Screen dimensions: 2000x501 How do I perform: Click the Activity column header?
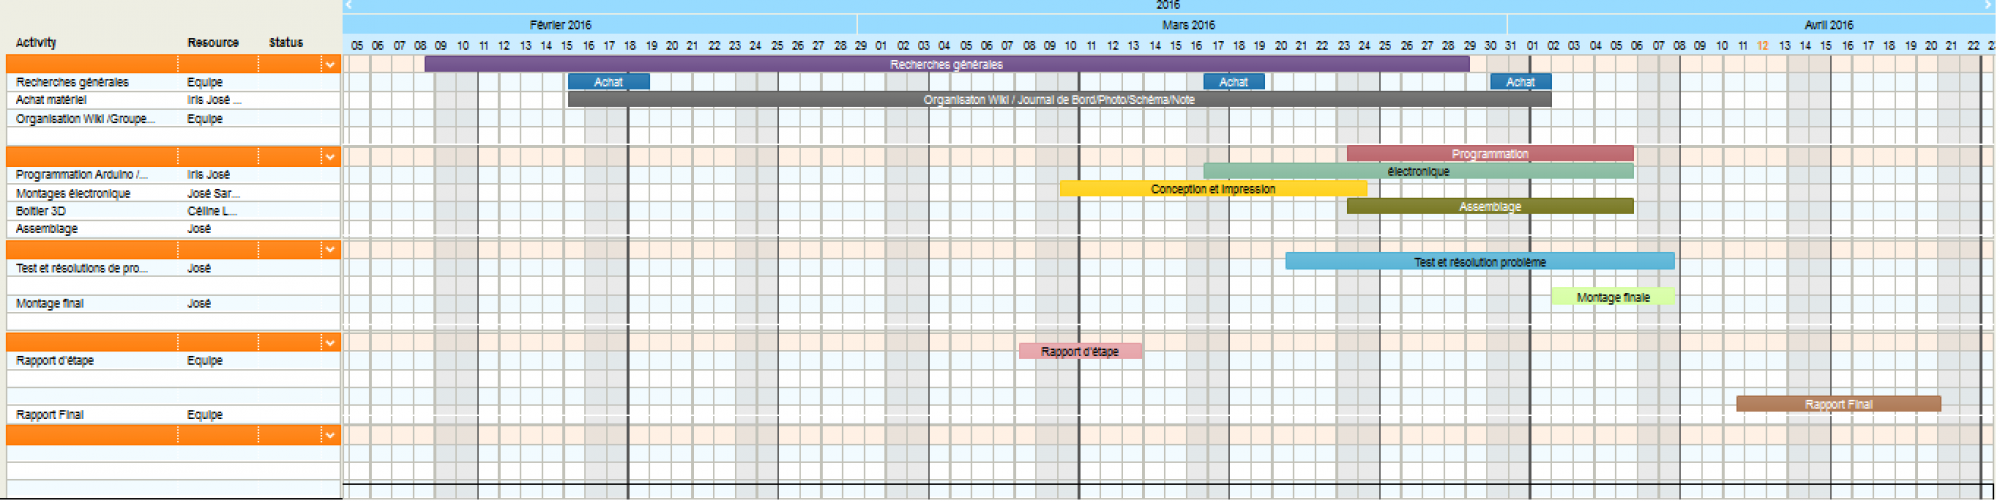pos(36,42)
